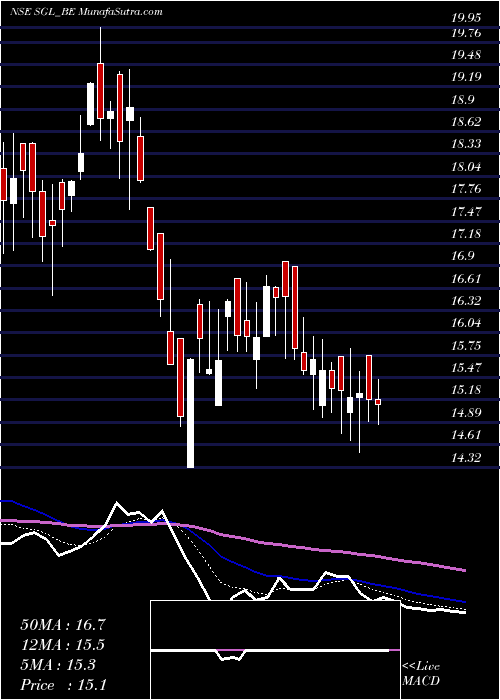The width and height of the screenshot is (500, 700).
Task: Click the 19.19 price axis label
Action: pyautogui.click(x=467, y=78)
